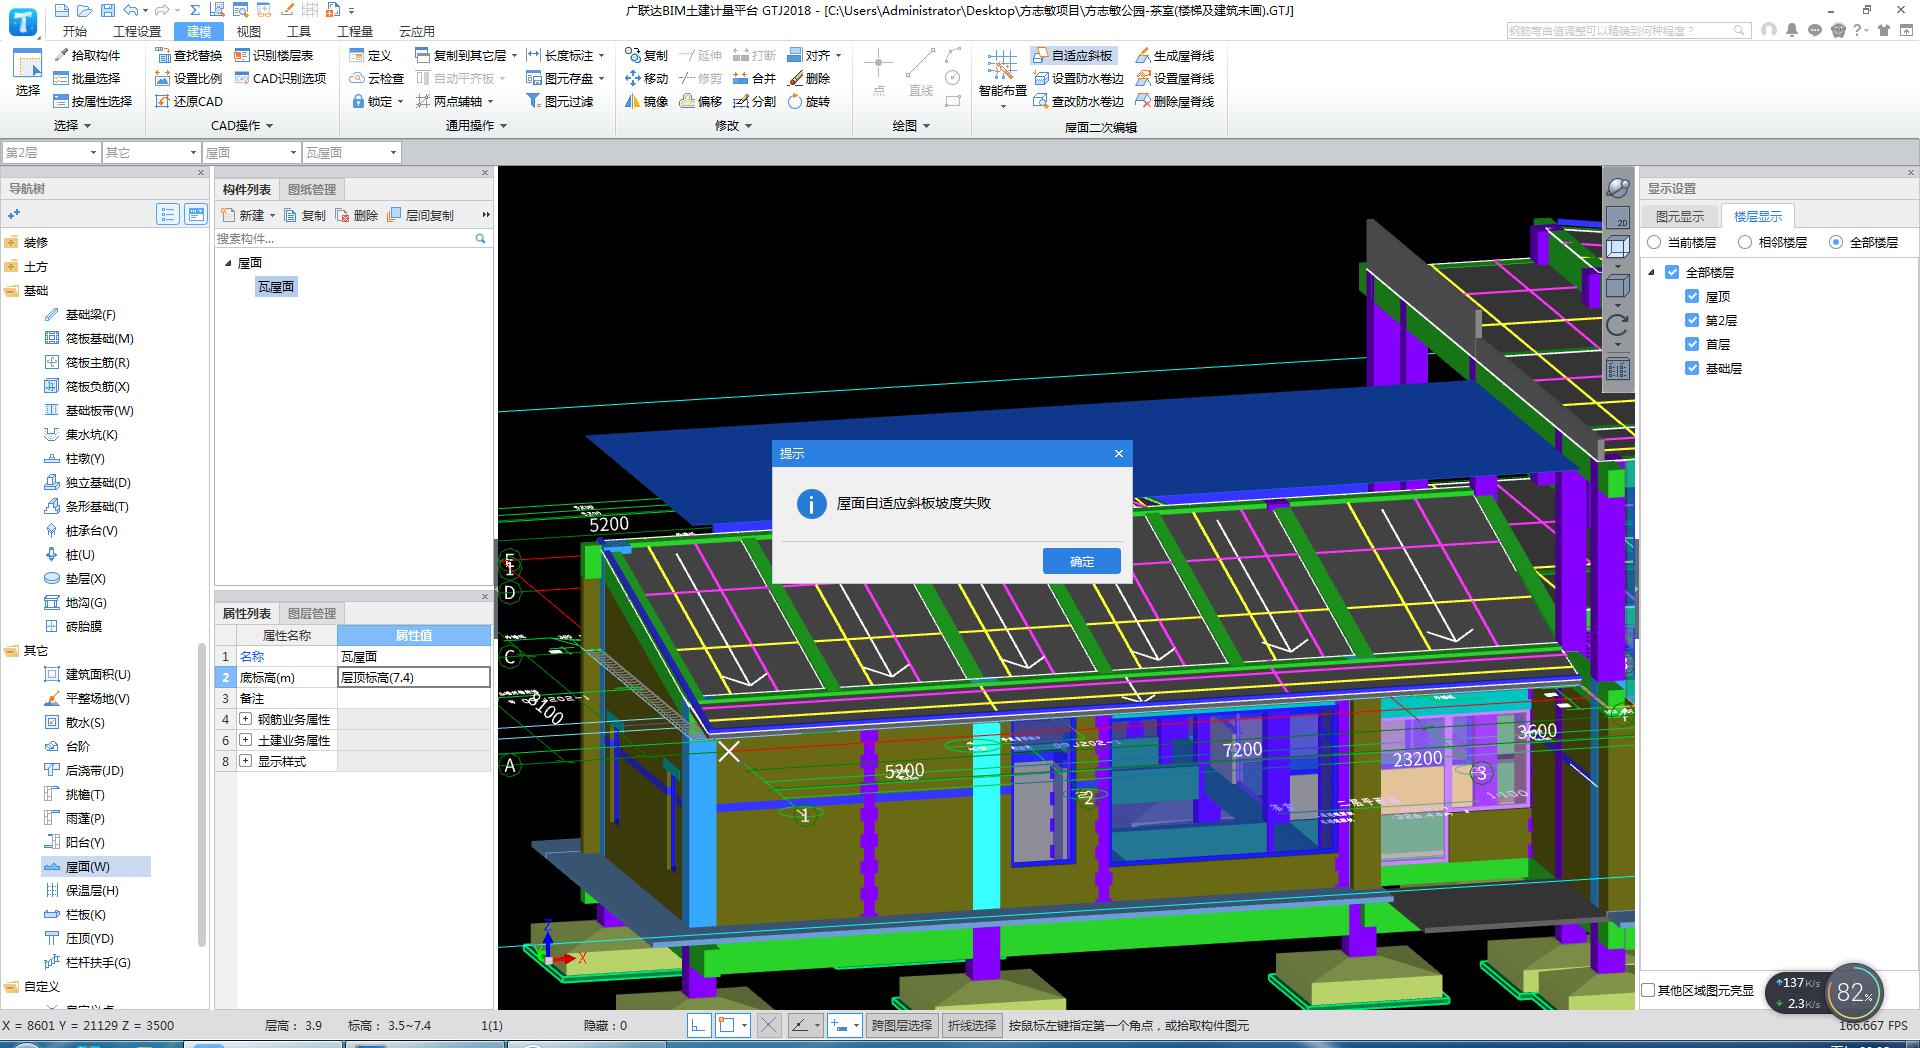
Task: Click the 两点辅轴 two-point auxiliary axis
Action: click(x=455, y=101)
